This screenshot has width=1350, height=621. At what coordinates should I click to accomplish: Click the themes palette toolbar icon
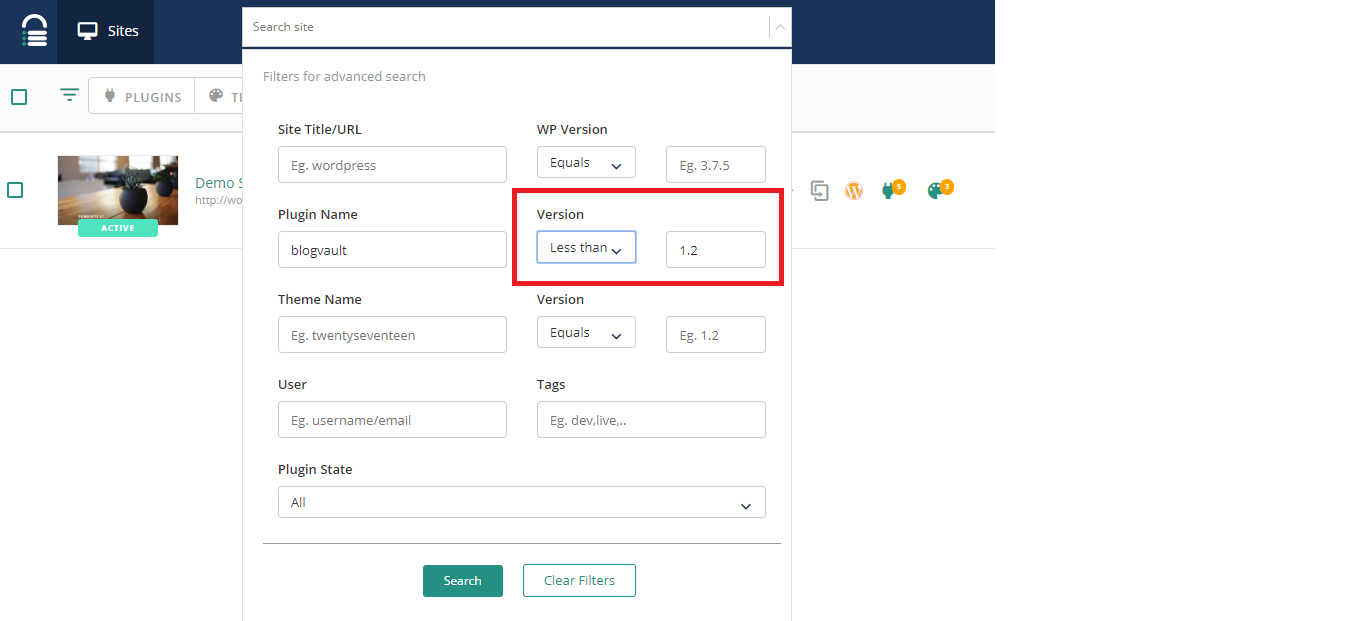coord(217,97)
